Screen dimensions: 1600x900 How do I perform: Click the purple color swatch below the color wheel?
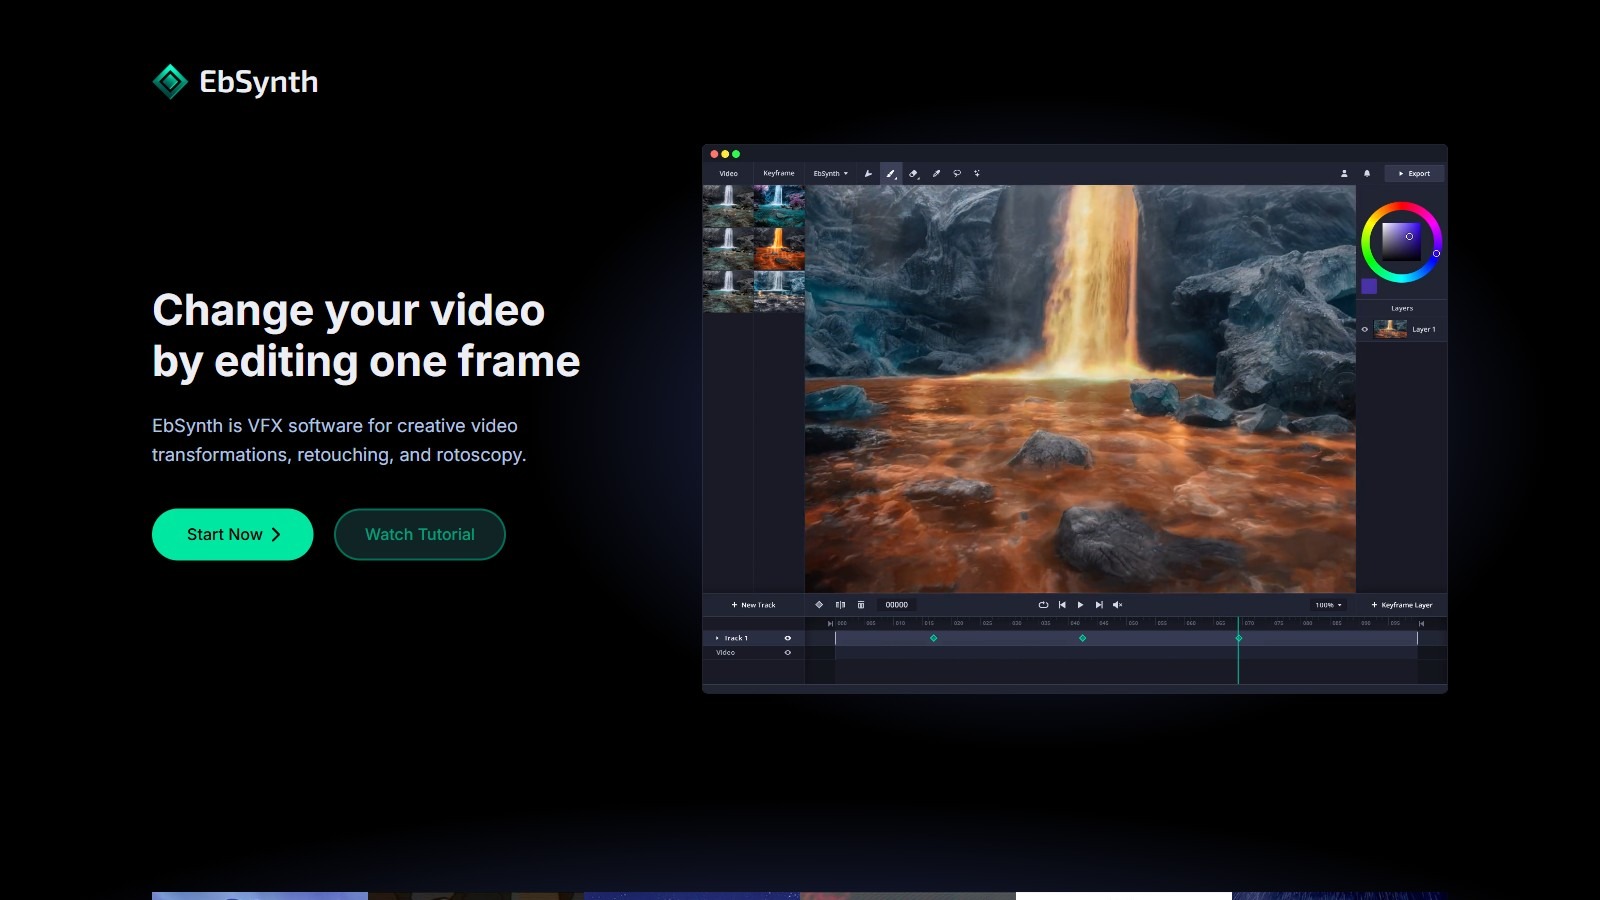[x=1369, y=287]
